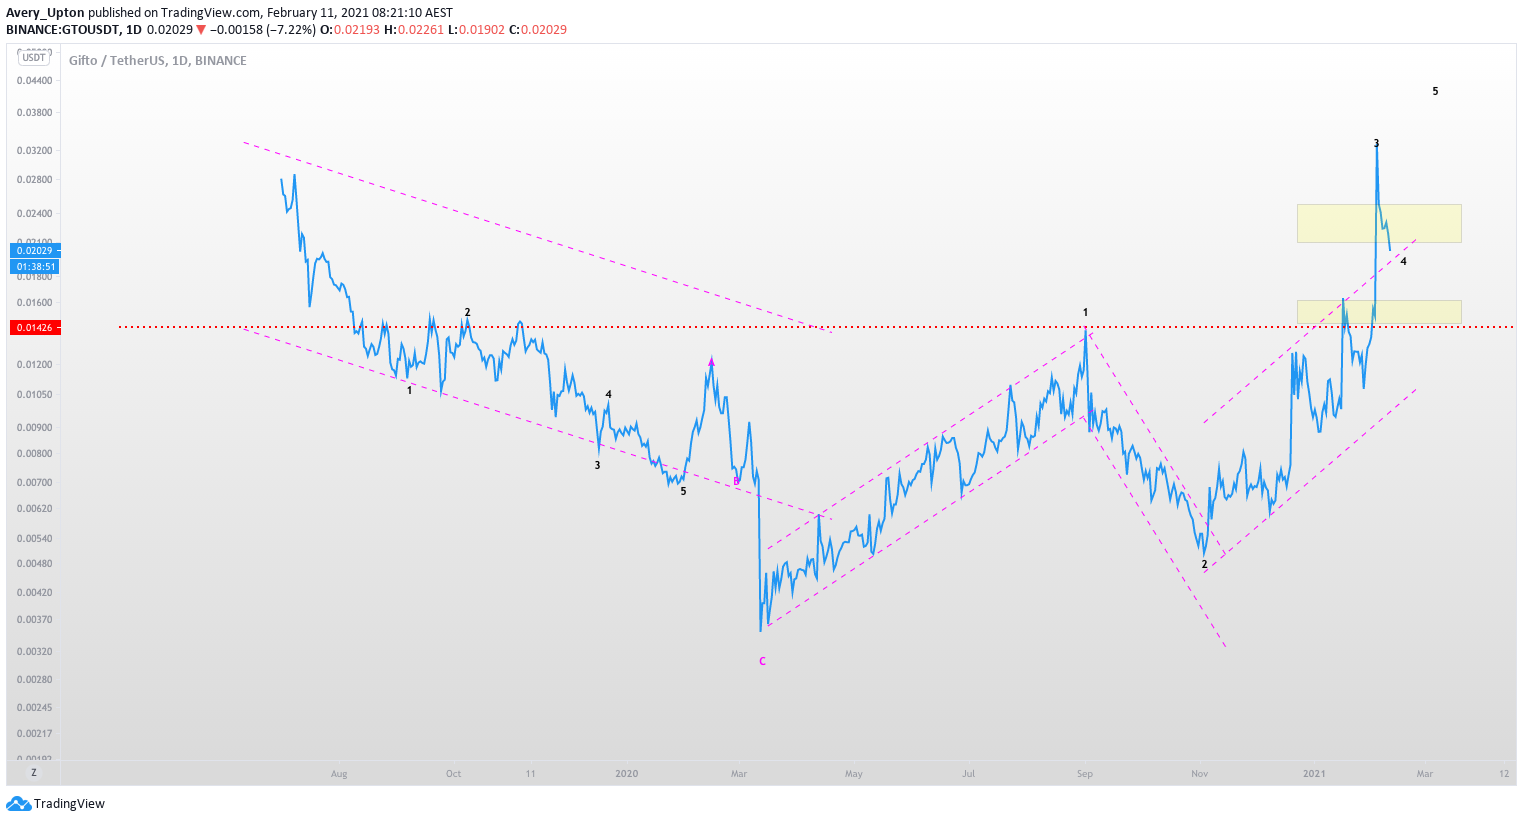Click the pink B wave label
1523x822 pixels.
736,481
